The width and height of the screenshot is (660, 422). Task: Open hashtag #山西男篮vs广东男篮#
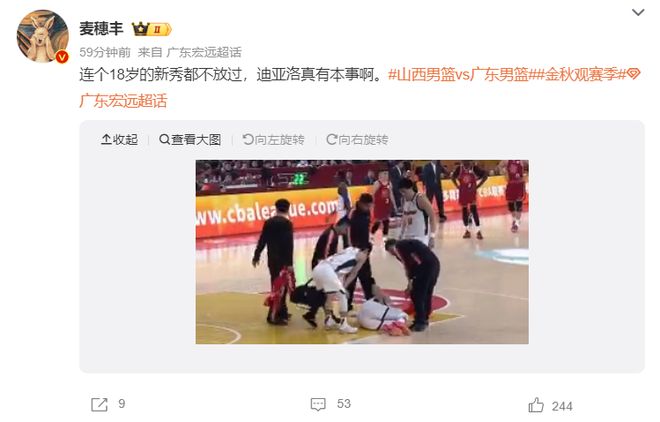[x=458, y=74]
